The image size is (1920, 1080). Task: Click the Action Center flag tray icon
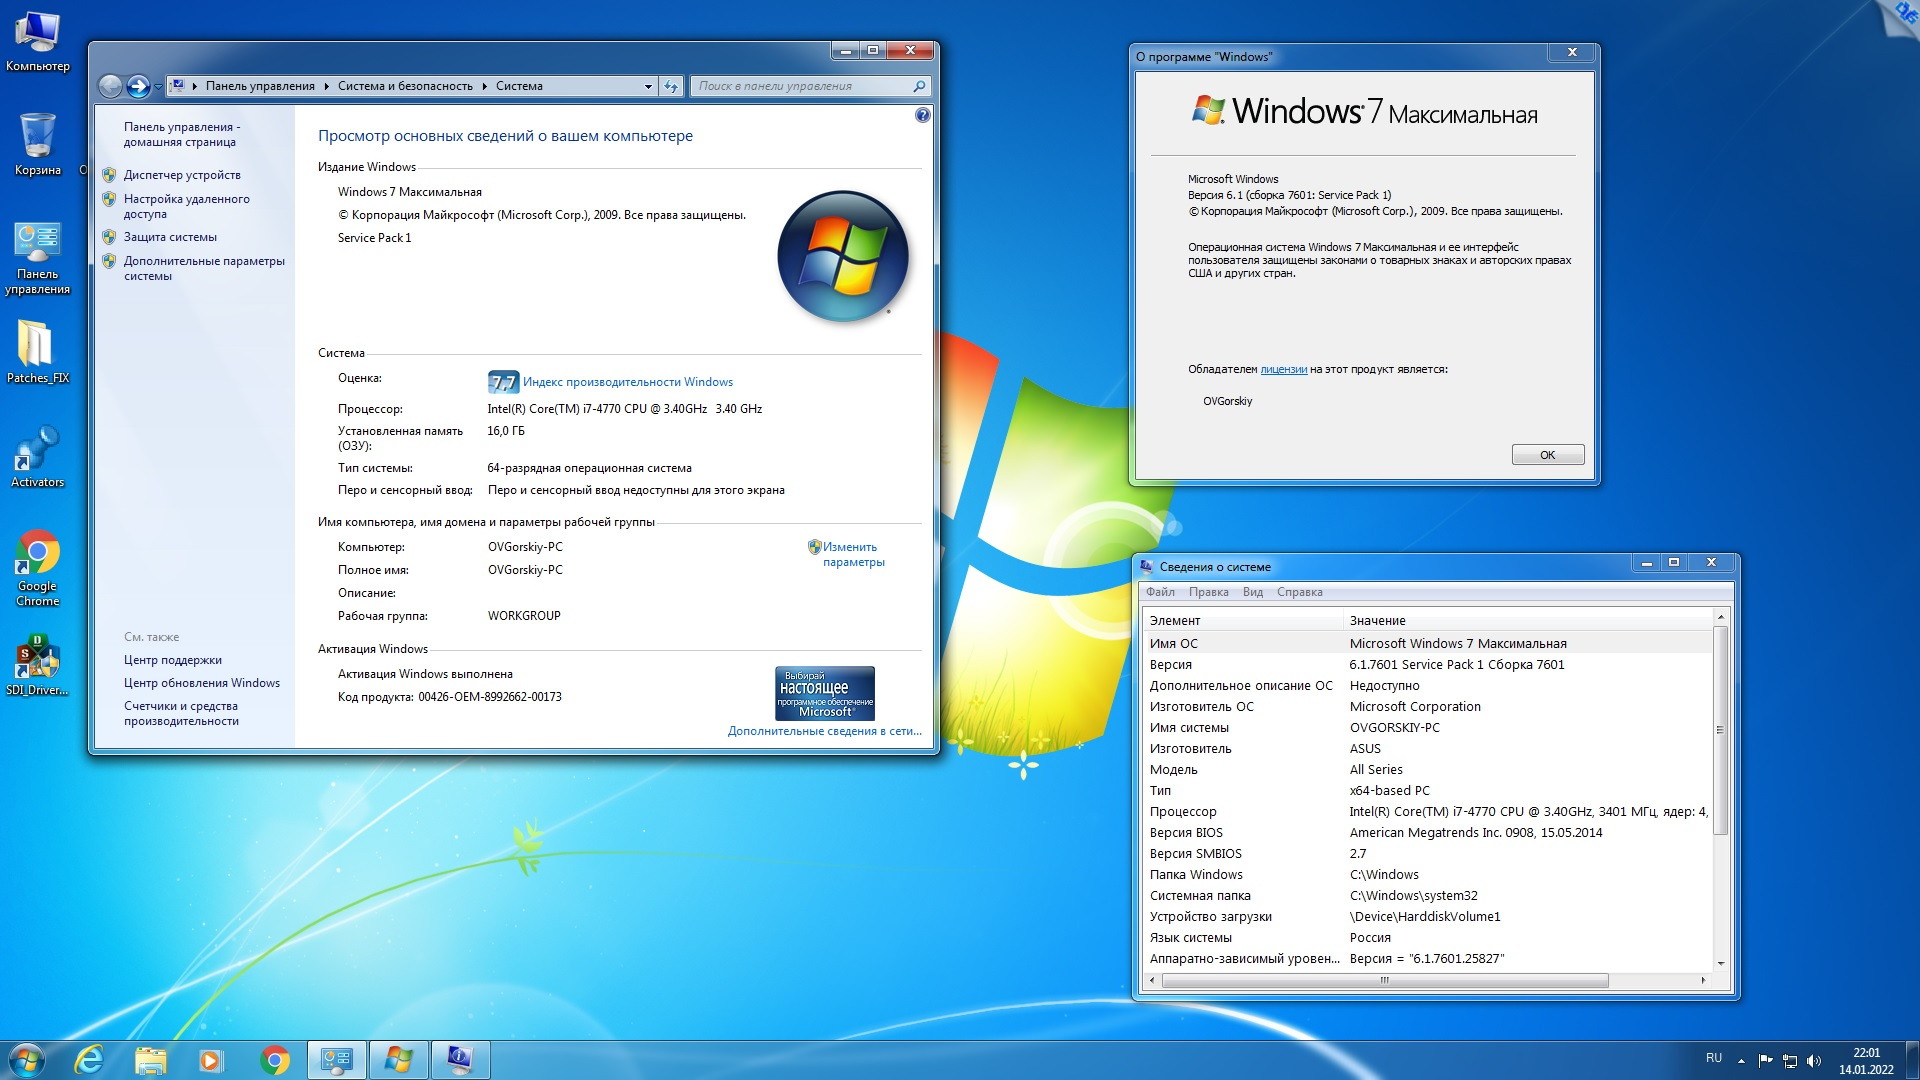1765,1060
